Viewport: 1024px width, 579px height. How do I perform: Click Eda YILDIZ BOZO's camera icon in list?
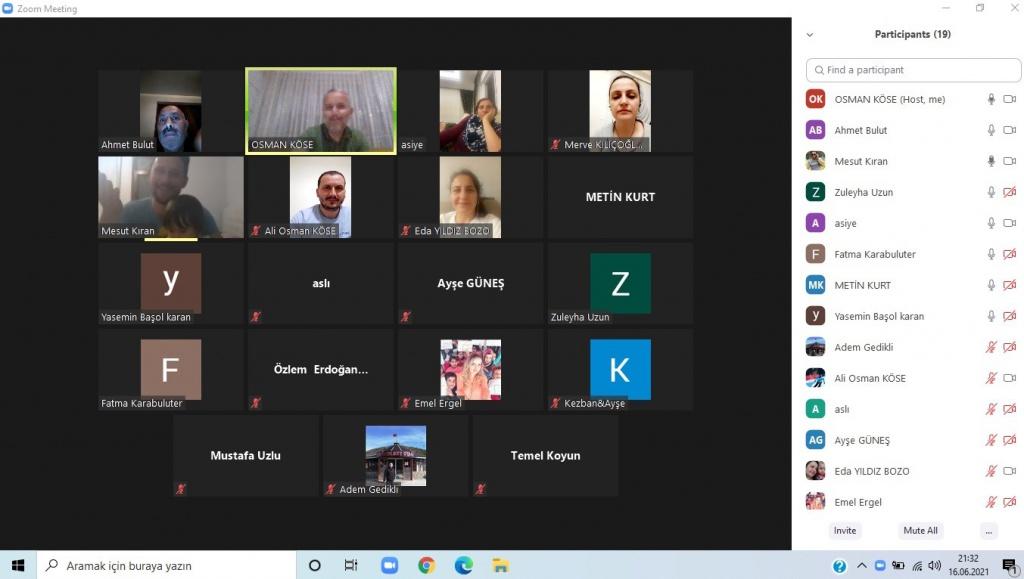click(x=1010, y=471)
